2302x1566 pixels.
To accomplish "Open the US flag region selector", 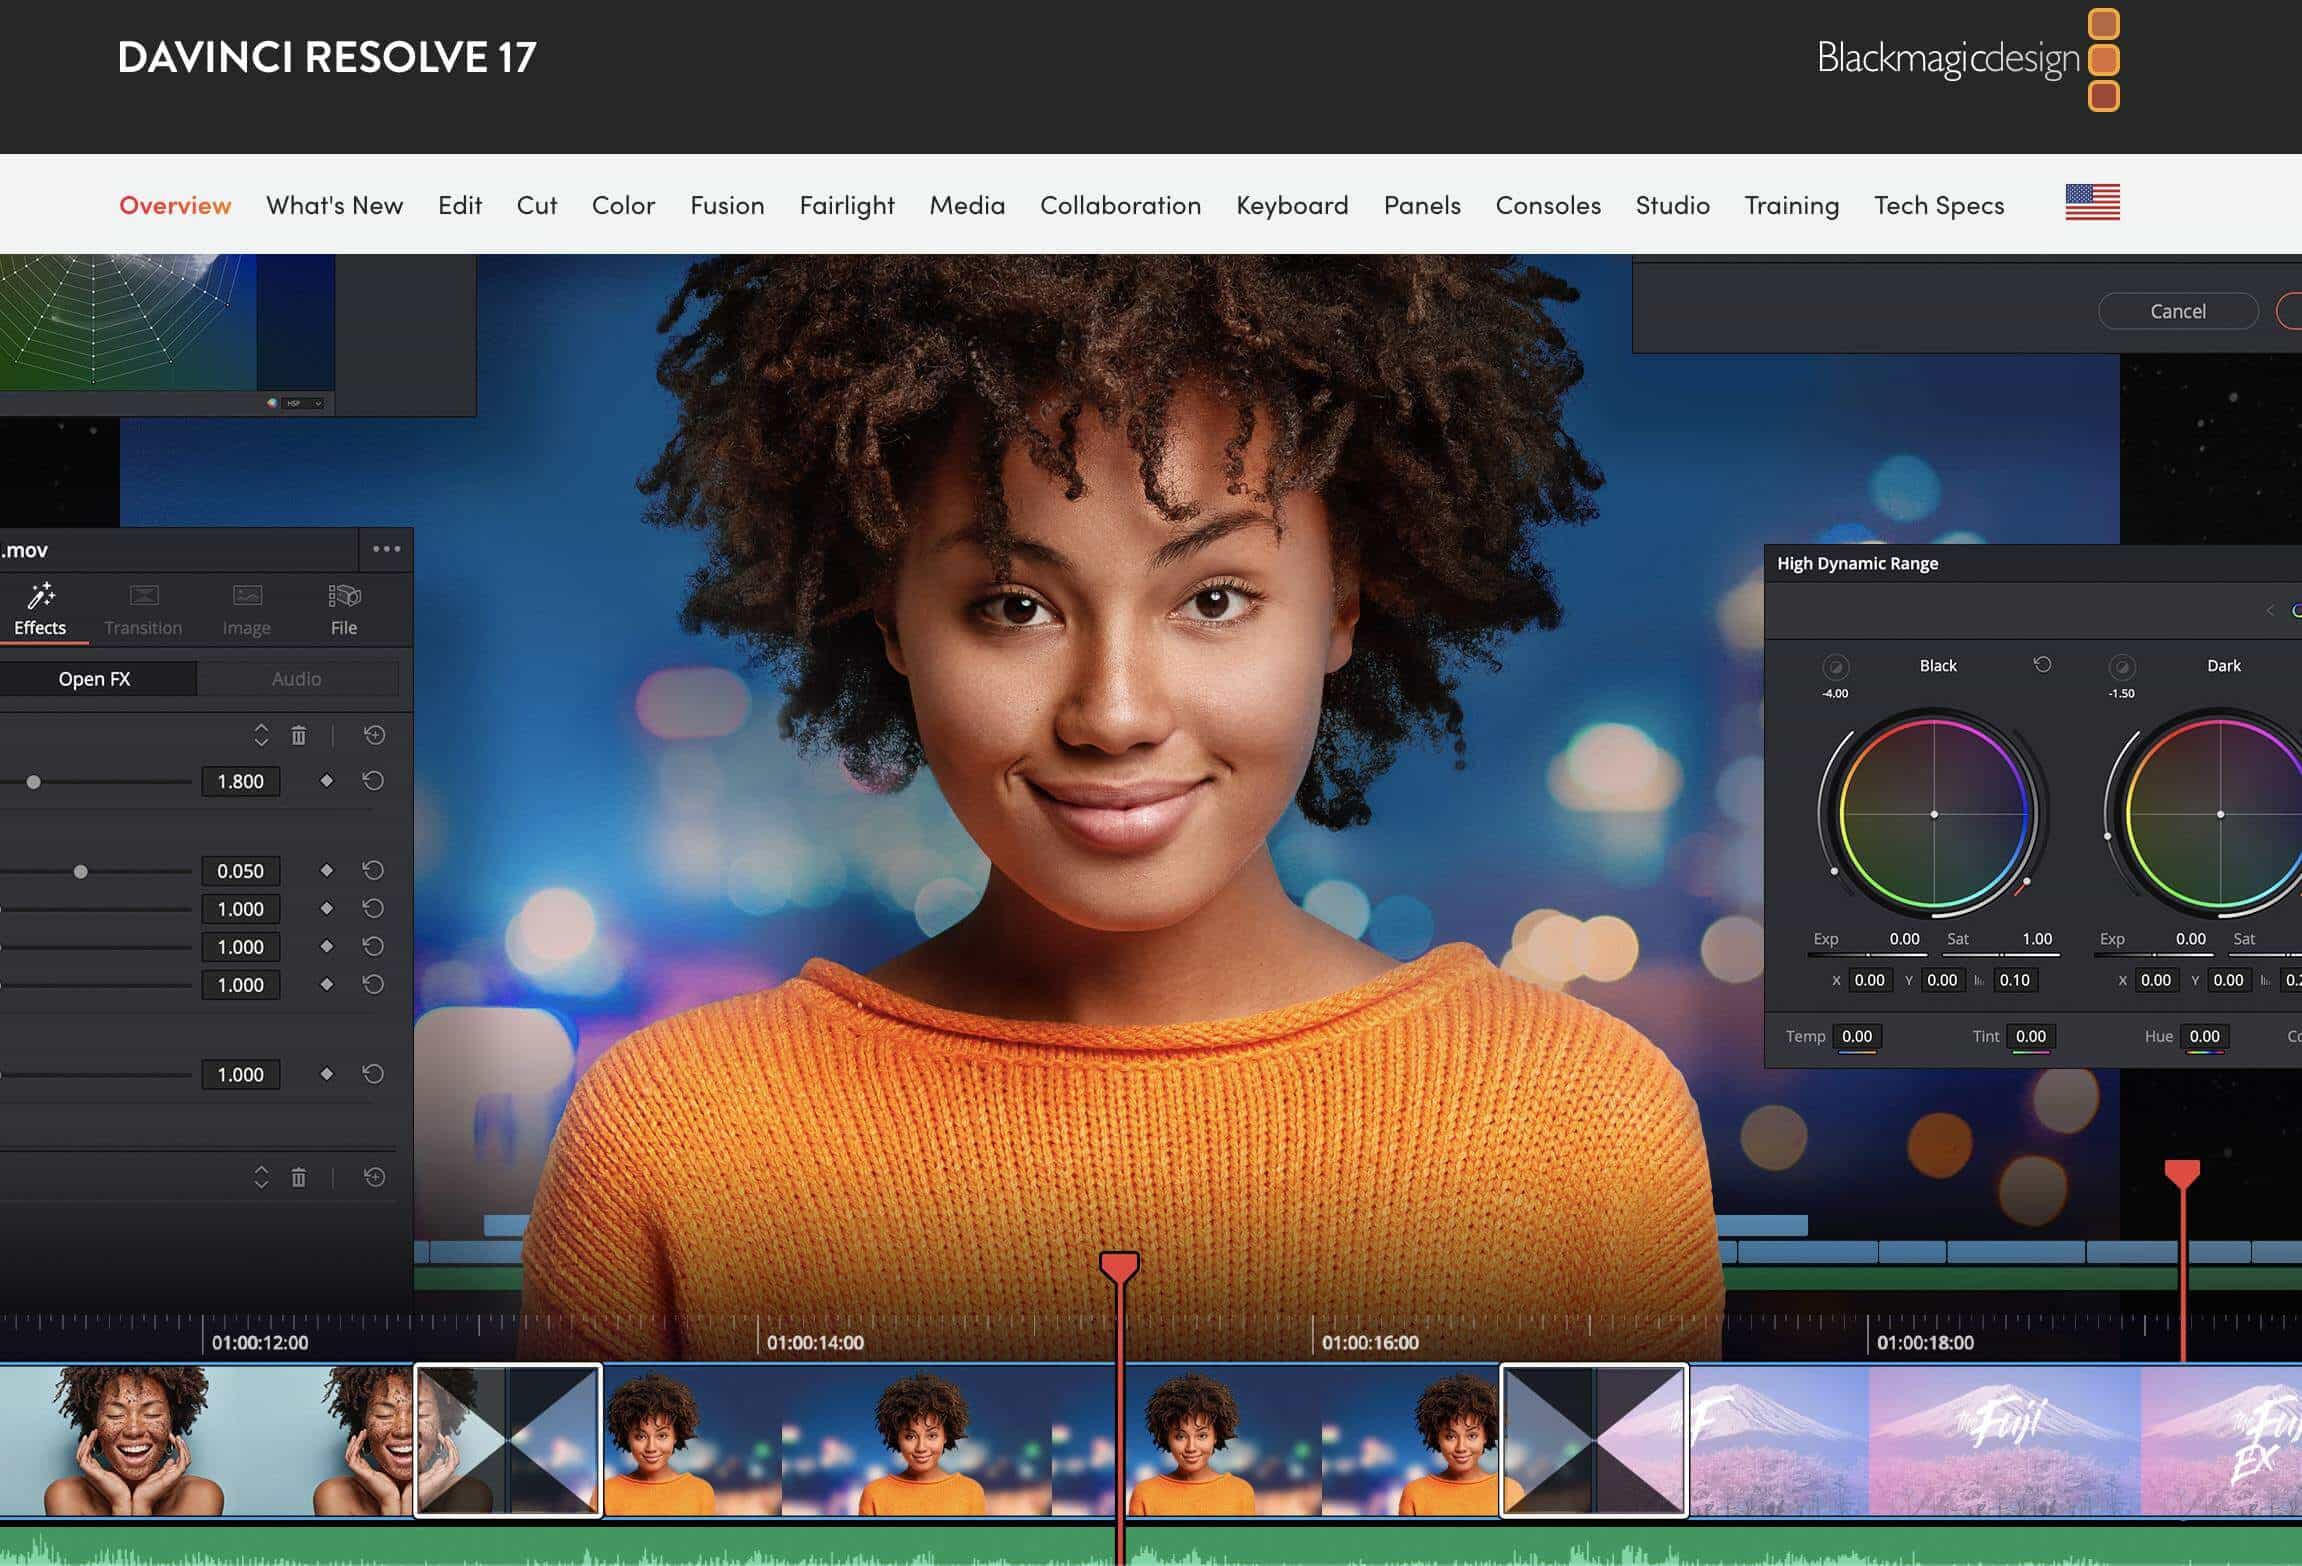I will tap(2092, 203).
